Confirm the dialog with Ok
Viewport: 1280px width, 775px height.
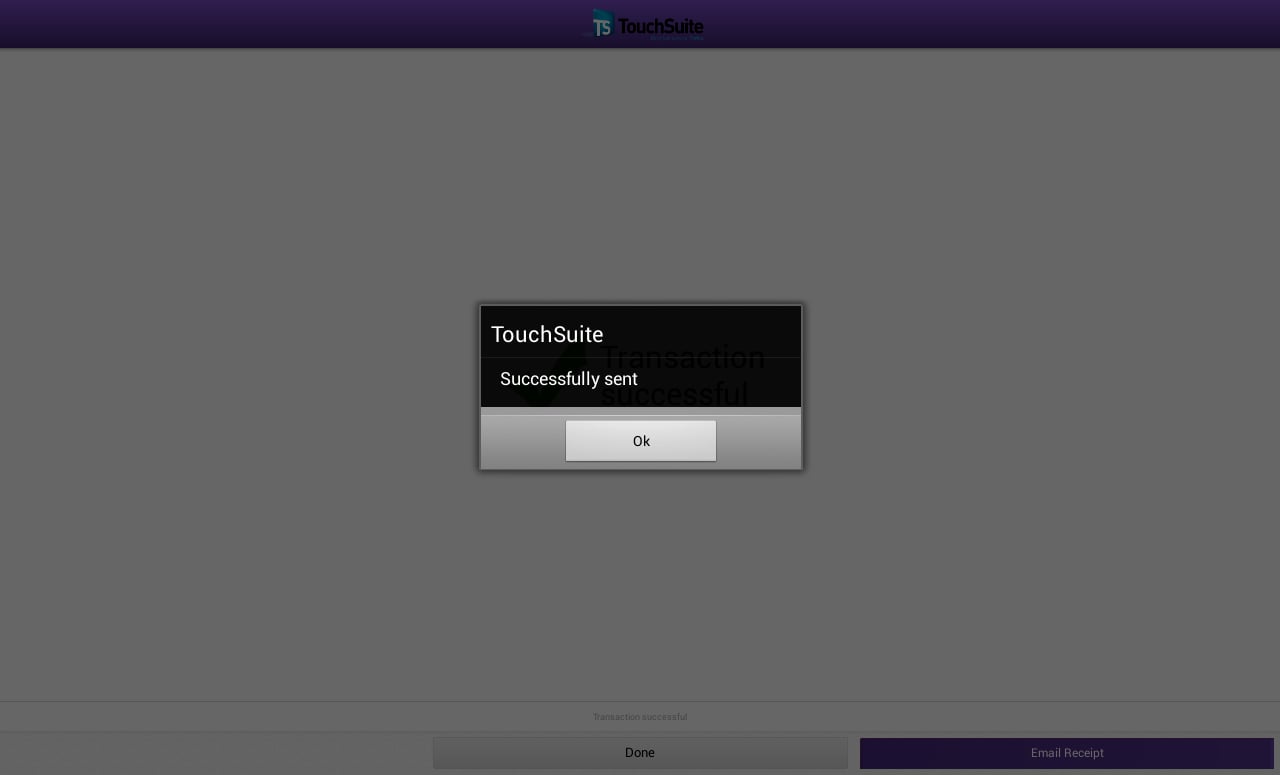coord(641,441)
